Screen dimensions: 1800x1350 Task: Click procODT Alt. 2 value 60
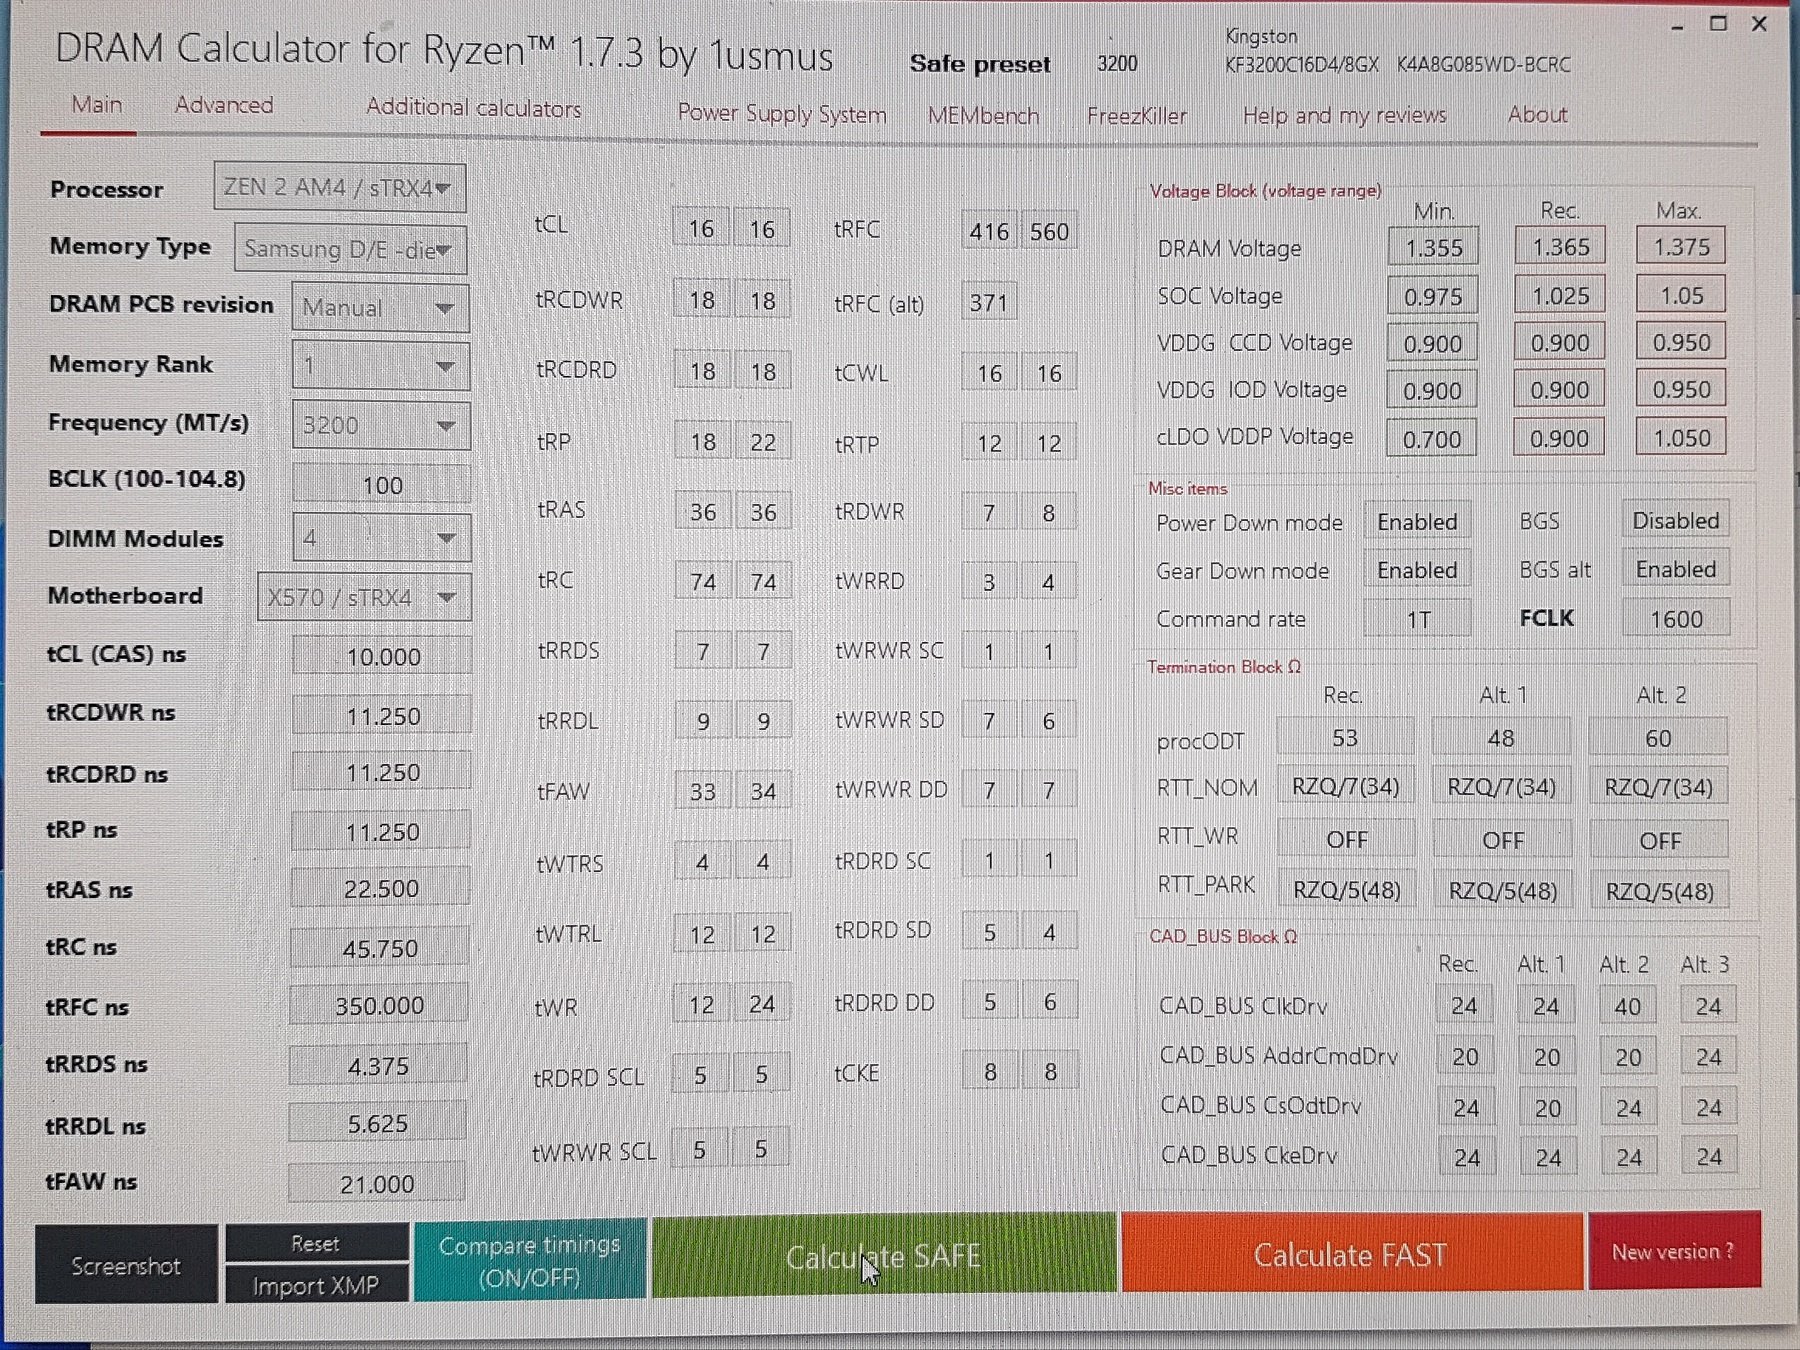pos(1658,738)
